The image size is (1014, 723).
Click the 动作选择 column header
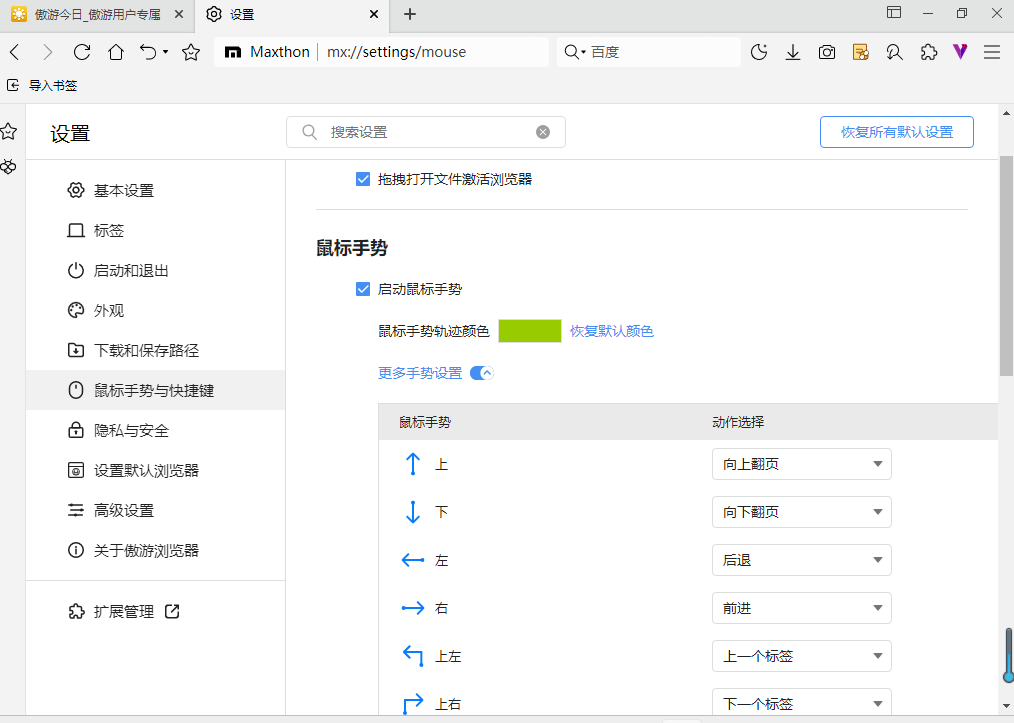pyautogui.click(x=738, y=422)
